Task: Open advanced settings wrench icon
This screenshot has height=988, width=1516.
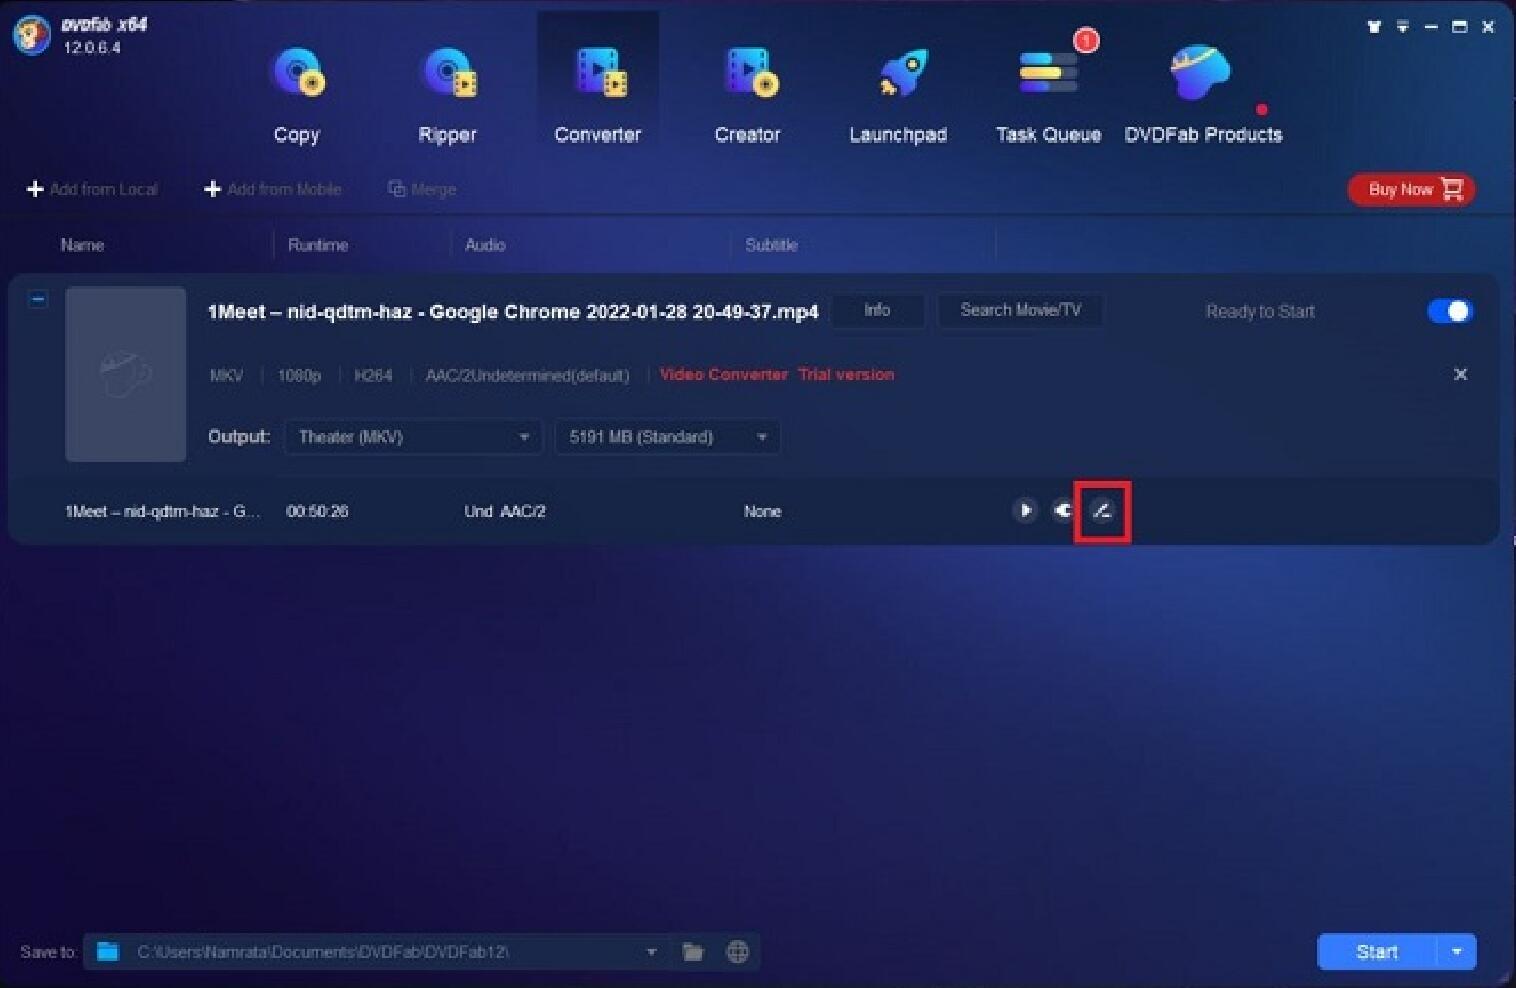Action: [x=1063, y=510]
